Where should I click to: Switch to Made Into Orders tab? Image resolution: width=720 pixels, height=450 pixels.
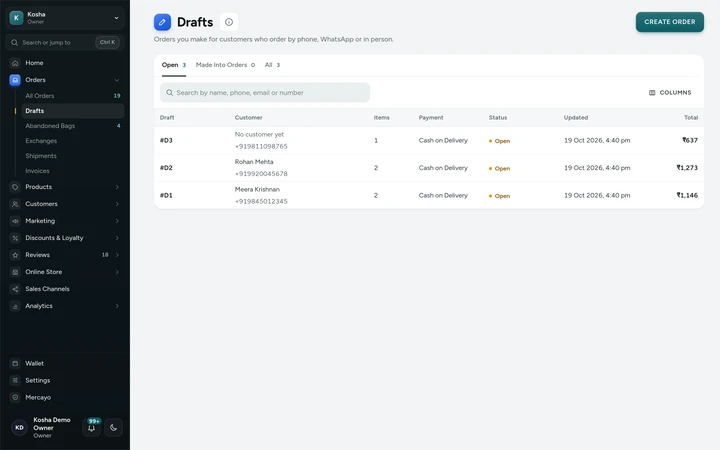(x=225, y=65)
